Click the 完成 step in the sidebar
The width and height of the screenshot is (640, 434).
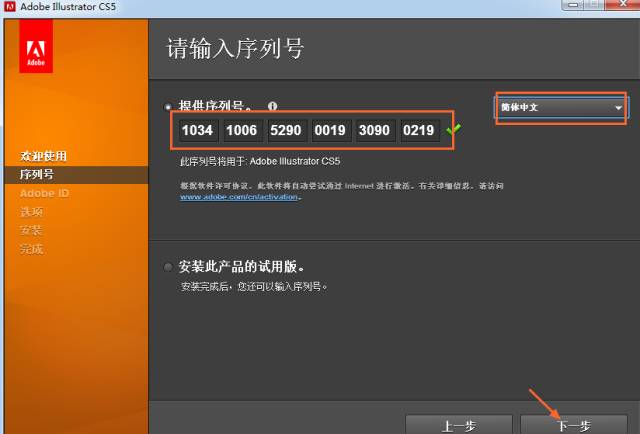pyautogui.click(x=31, y=249)
